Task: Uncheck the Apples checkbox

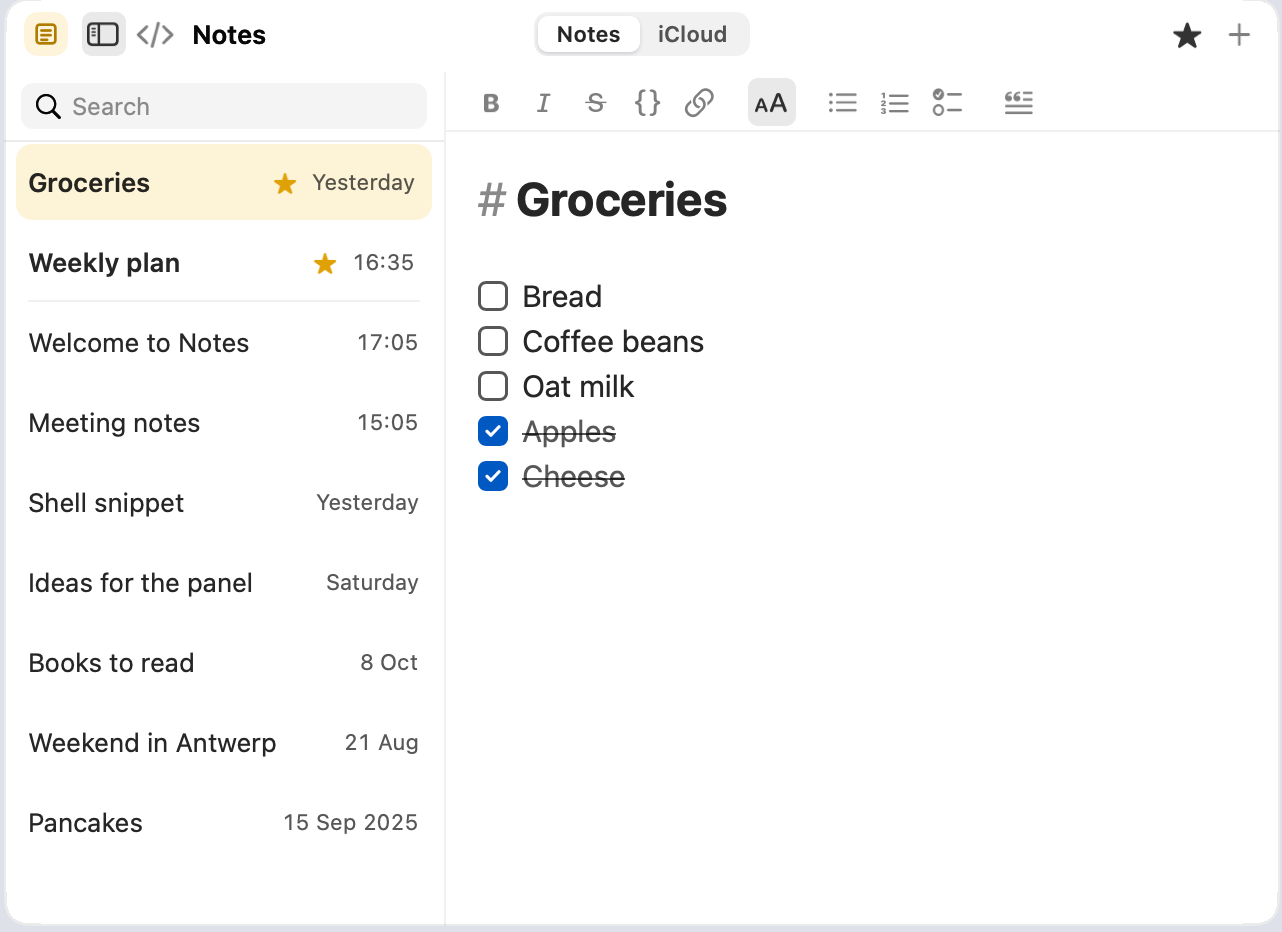Action: coord(493,431)
